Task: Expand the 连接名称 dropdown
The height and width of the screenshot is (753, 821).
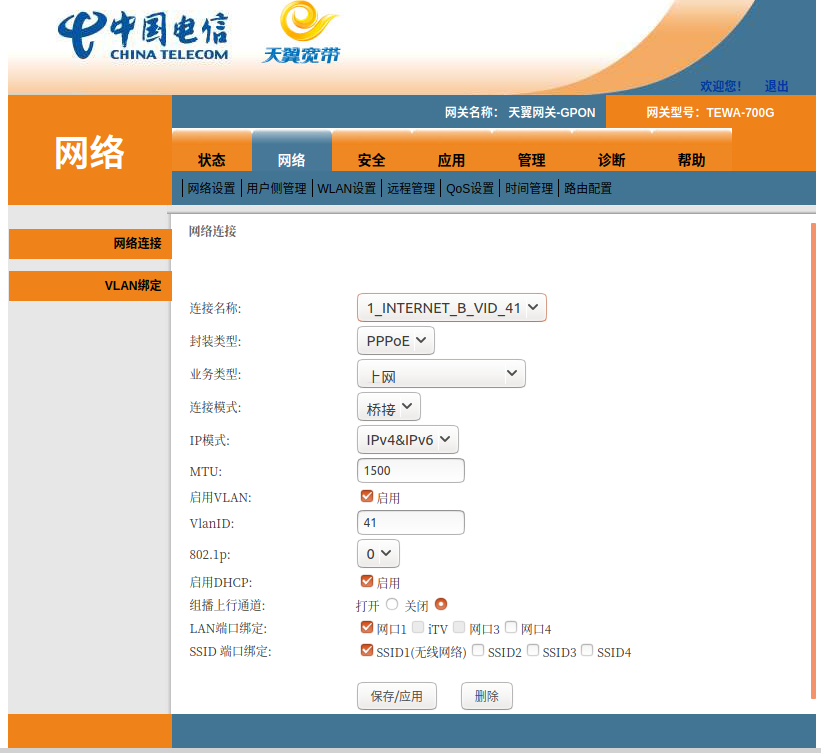Action: point(451,308)
